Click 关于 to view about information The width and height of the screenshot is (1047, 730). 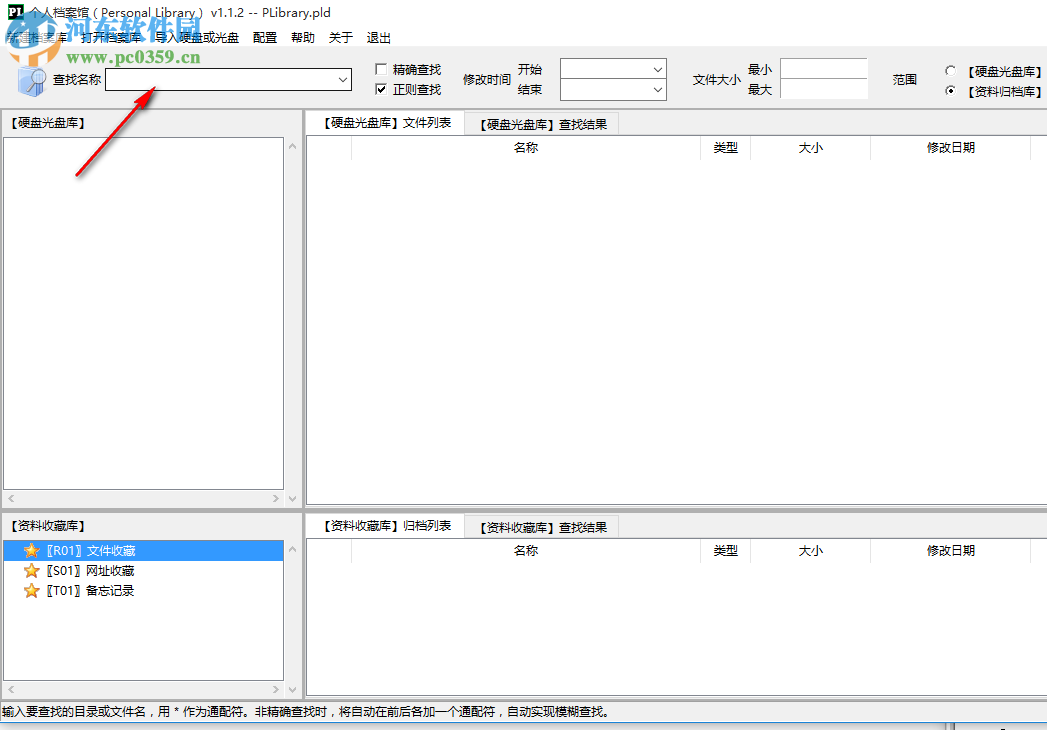(340, 37)
